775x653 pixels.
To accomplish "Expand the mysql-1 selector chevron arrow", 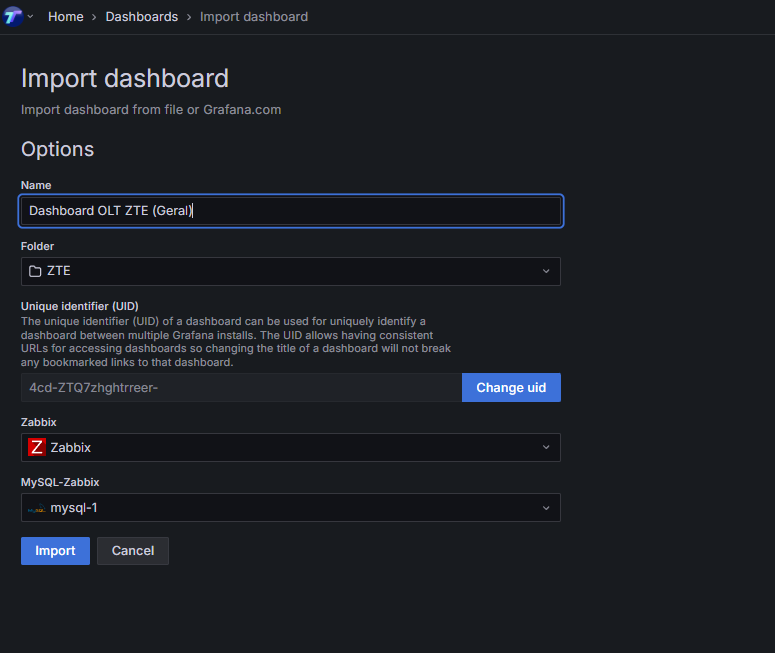I will point(546,508).
